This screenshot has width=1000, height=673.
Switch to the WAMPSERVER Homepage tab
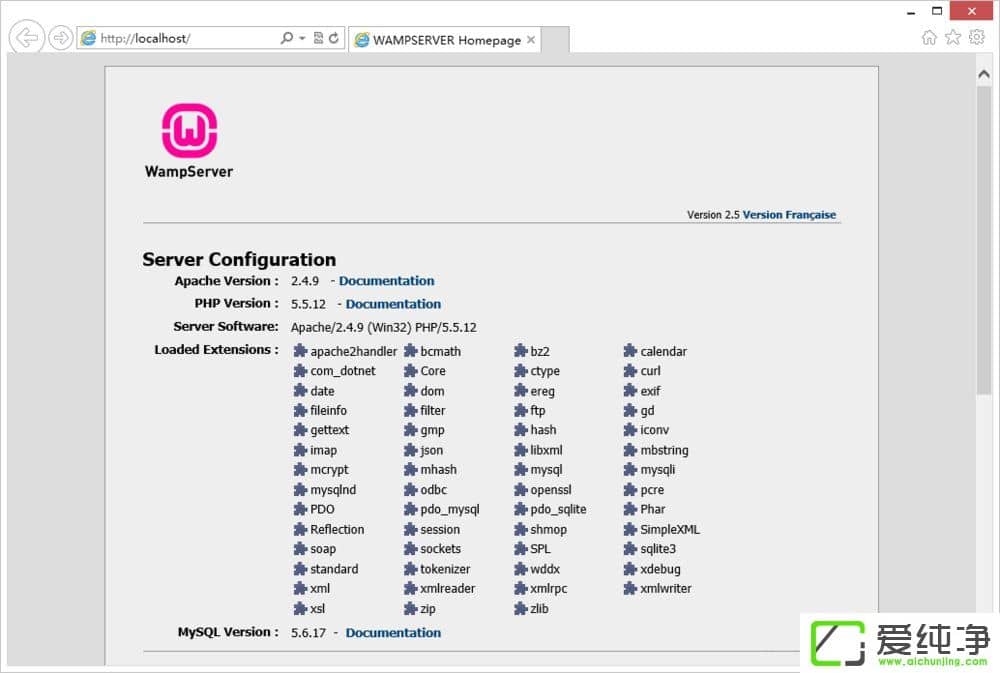pyautogui.click(x=445, y=40)
